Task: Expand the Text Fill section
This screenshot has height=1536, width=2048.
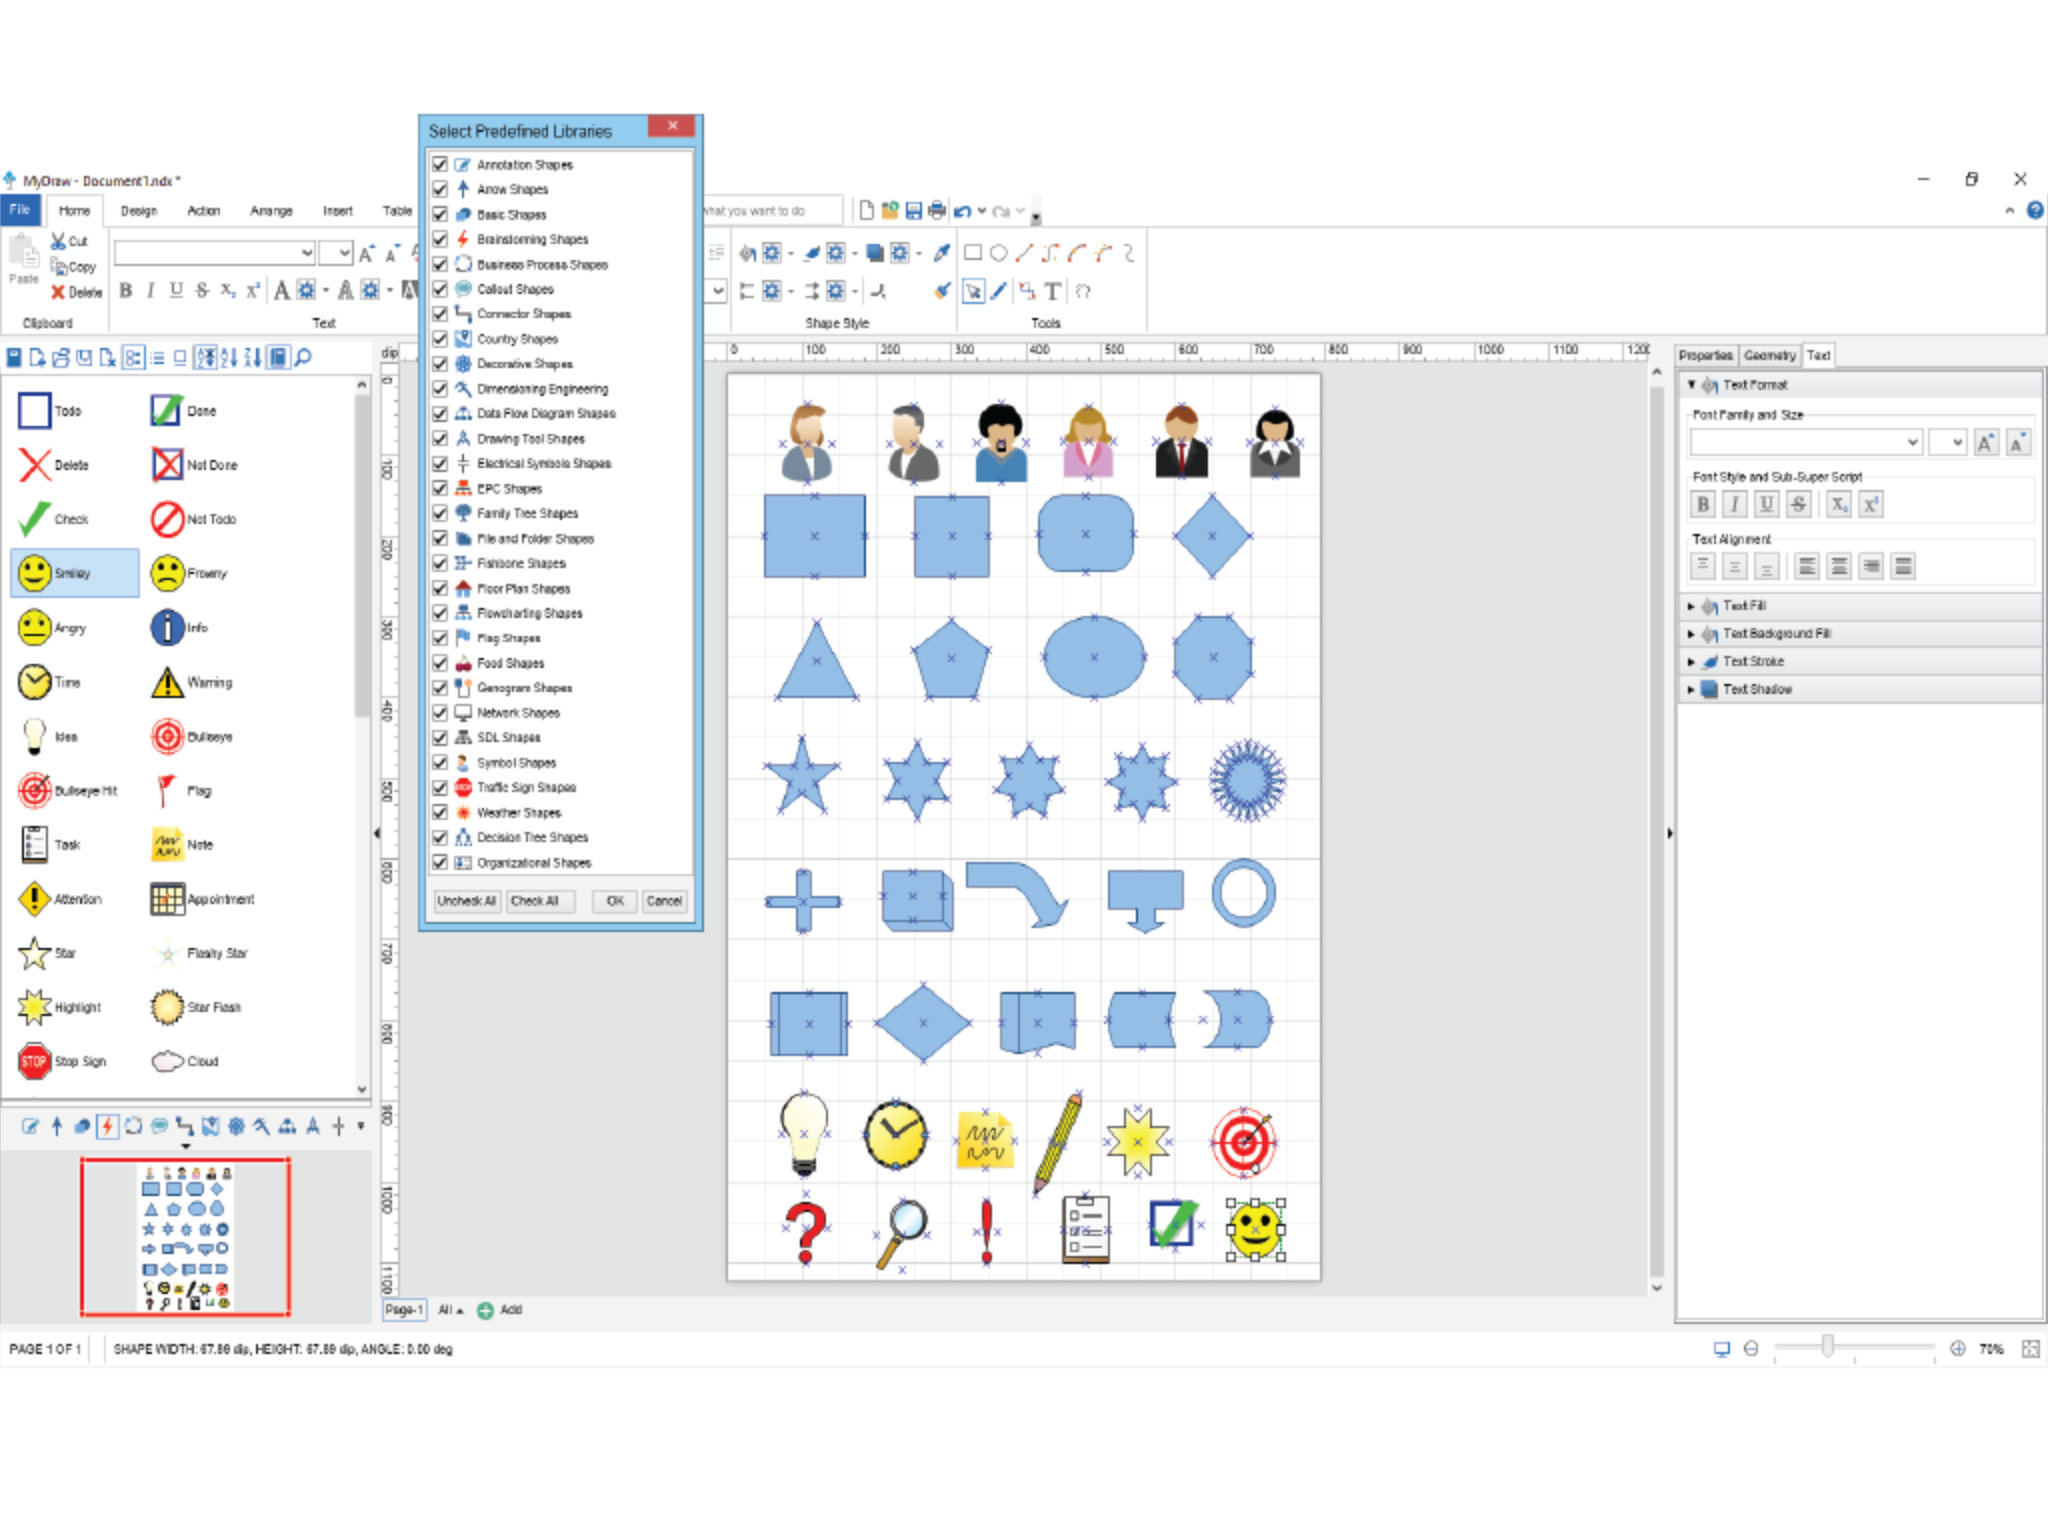Action: tap(1691, 605)
